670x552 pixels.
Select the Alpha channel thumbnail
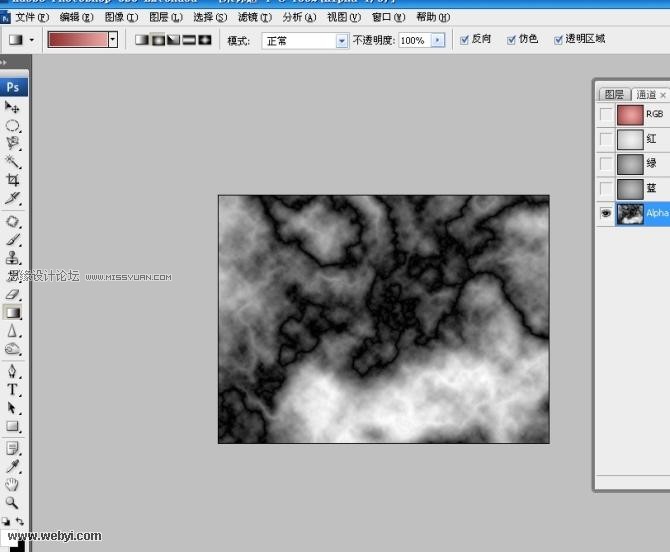point(630,214)
